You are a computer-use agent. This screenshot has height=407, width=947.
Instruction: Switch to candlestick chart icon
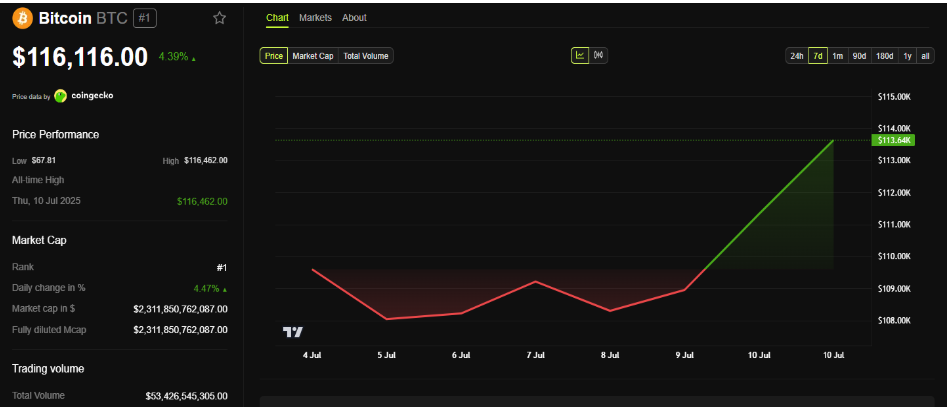598,56
